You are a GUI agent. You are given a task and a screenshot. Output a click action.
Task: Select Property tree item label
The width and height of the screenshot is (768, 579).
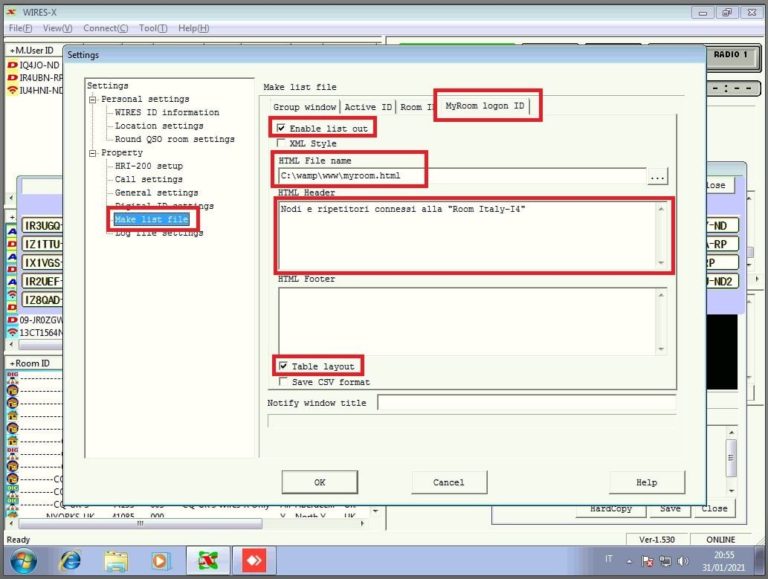coord(122,153)
